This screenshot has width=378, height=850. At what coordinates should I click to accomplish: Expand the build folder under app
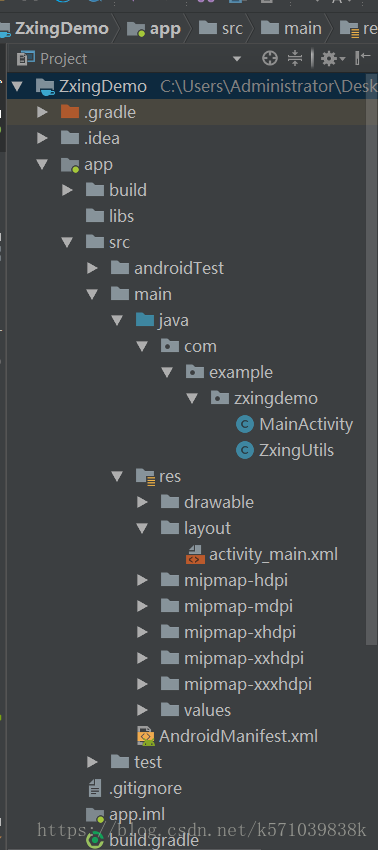click(x=67, y=190)
